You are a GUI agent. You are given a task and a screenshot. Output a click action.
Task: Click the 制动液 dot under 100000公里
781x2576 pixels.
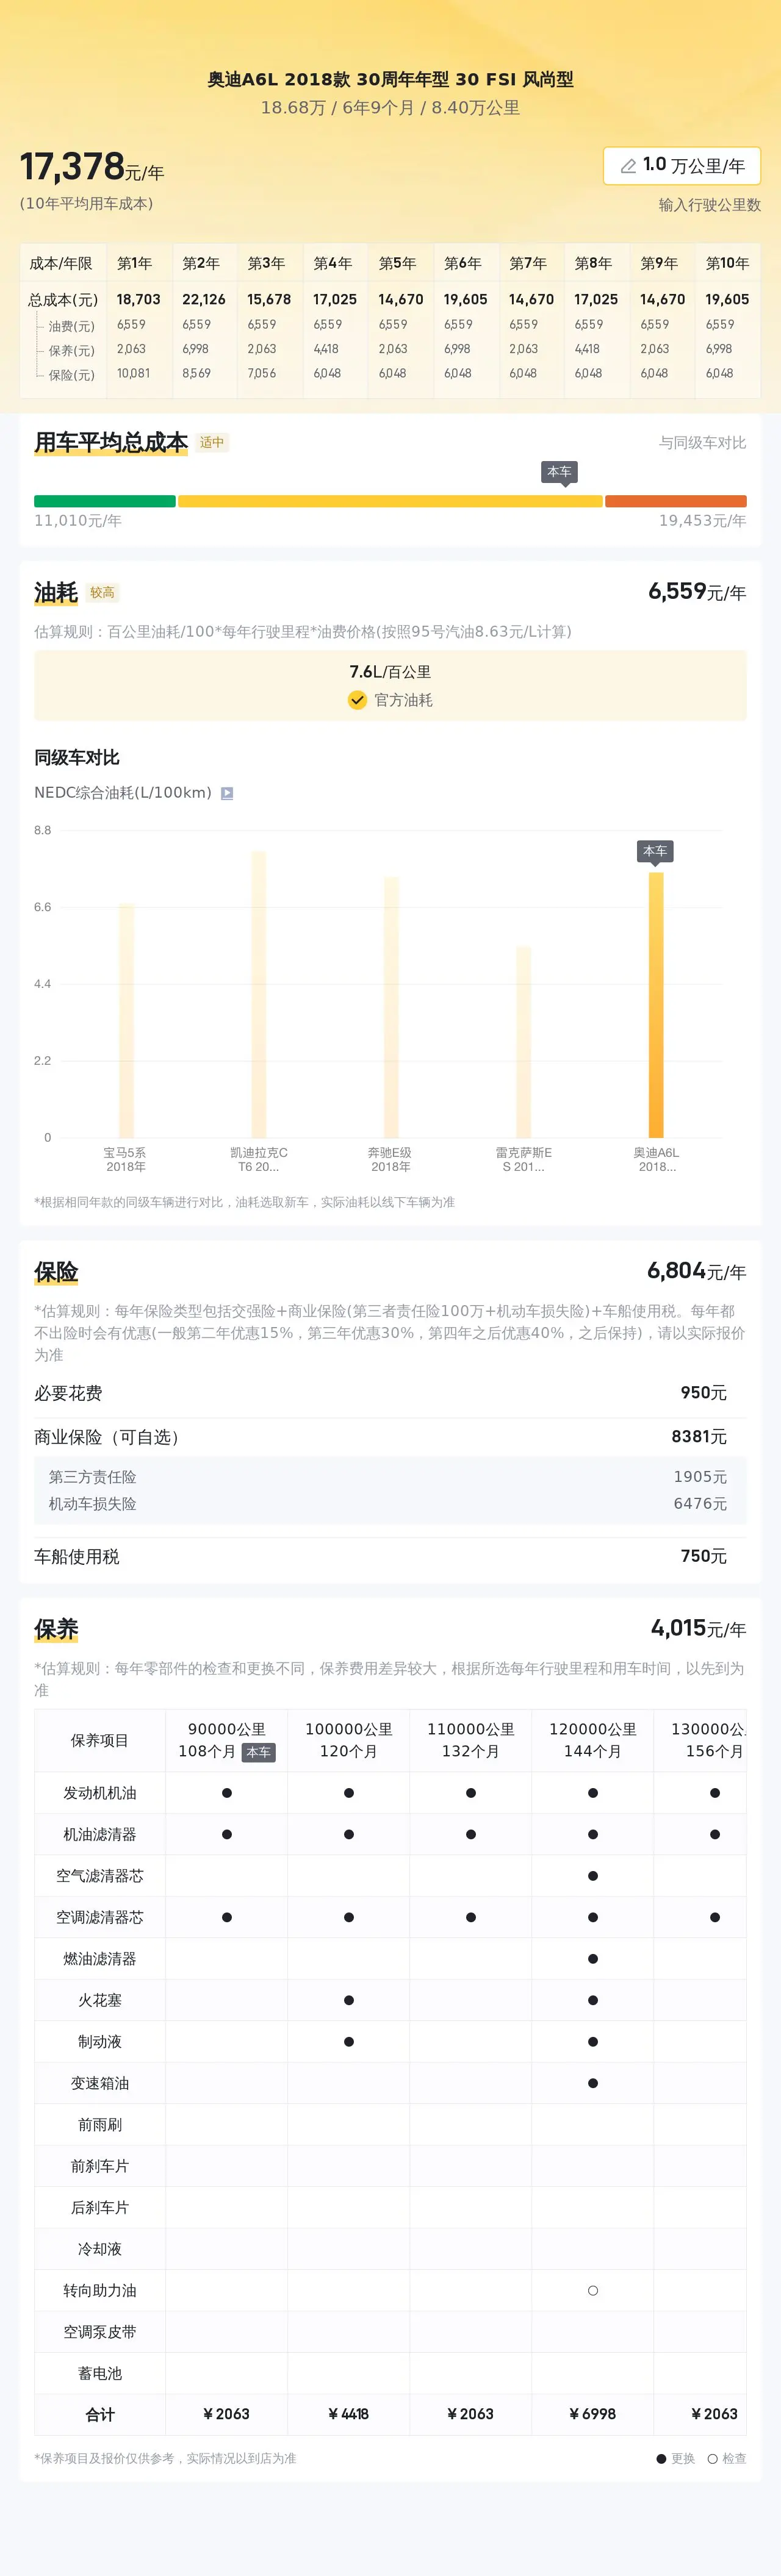click(x=349, y=2042)
